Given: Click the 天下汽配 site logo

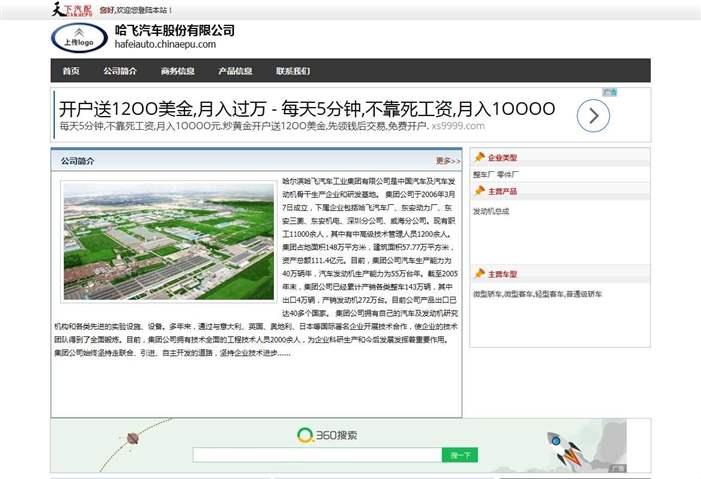Looking at the screenshot, I should point(72,9).
